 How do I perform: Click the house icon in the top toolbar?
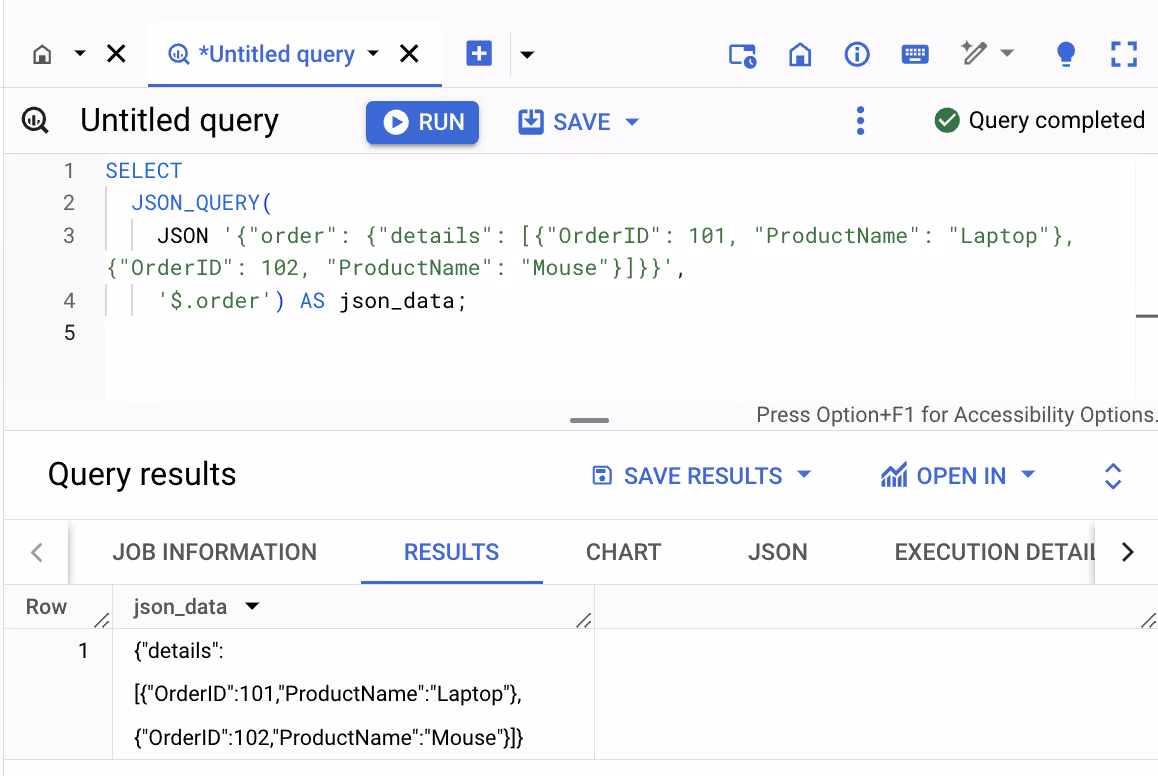pyautogui.click(x=800, y=55)
